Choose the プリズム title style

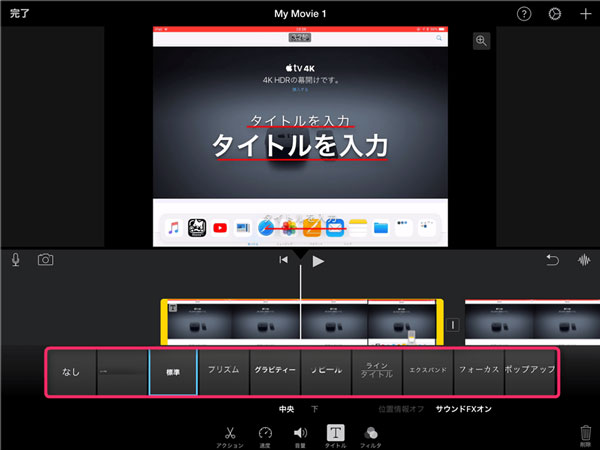[224, 372]
